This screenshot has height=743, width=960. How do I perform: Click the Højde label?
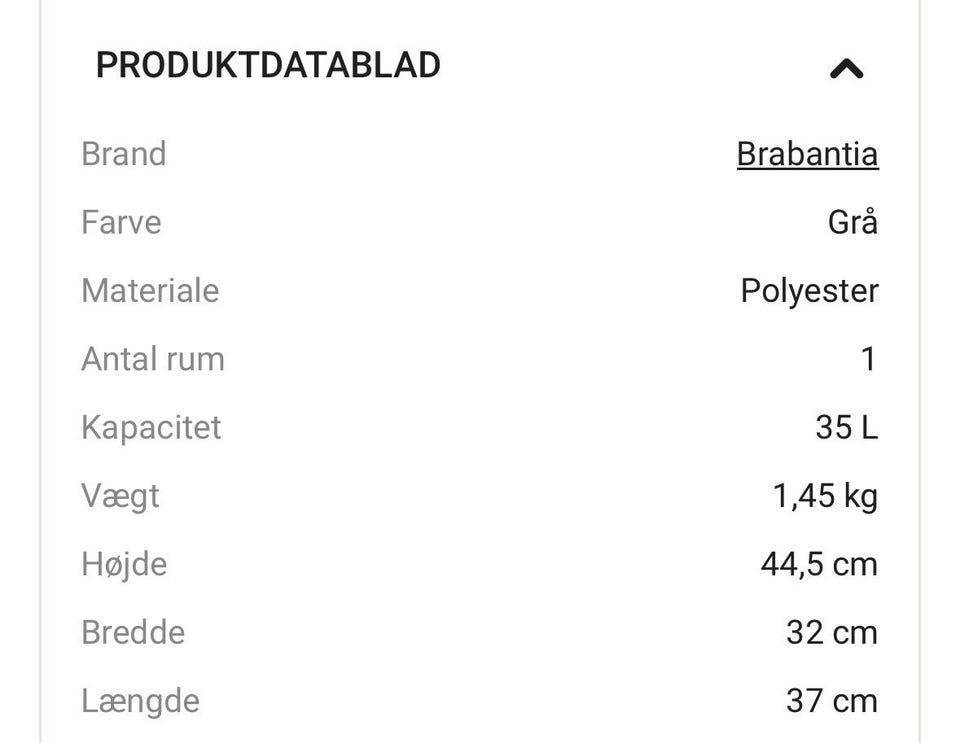[x=124, y=564]
